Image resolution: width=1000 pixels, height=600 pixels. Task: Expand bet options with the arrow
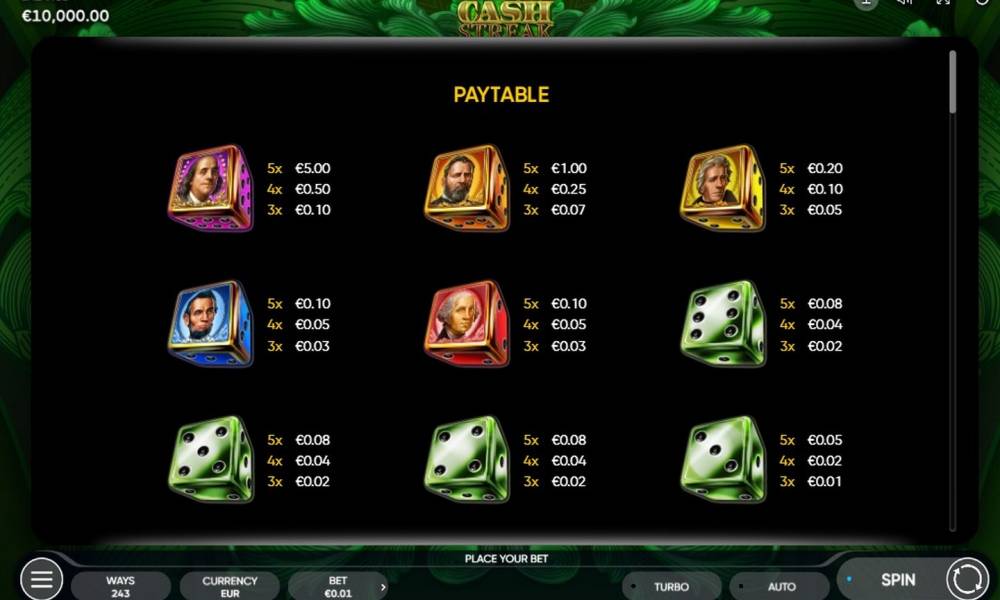pyautogui.click(x=383, y=587)
